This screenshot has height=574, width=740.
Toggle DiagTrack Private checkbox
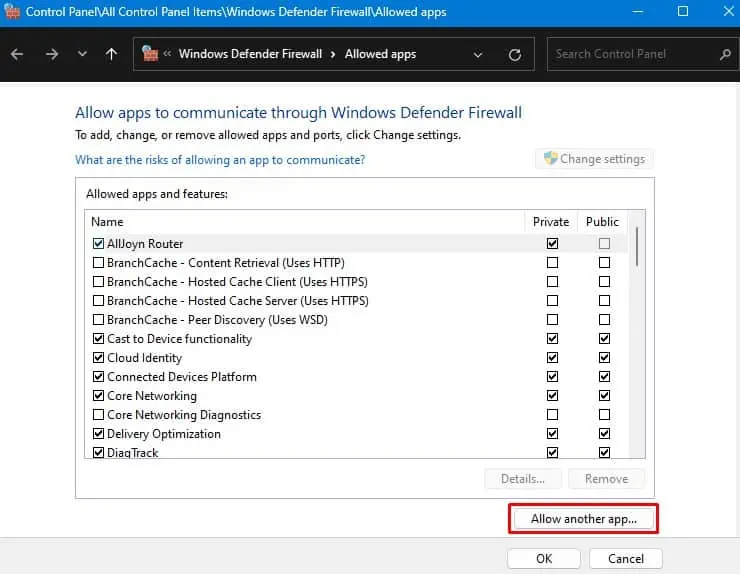[x=552, y=452]
